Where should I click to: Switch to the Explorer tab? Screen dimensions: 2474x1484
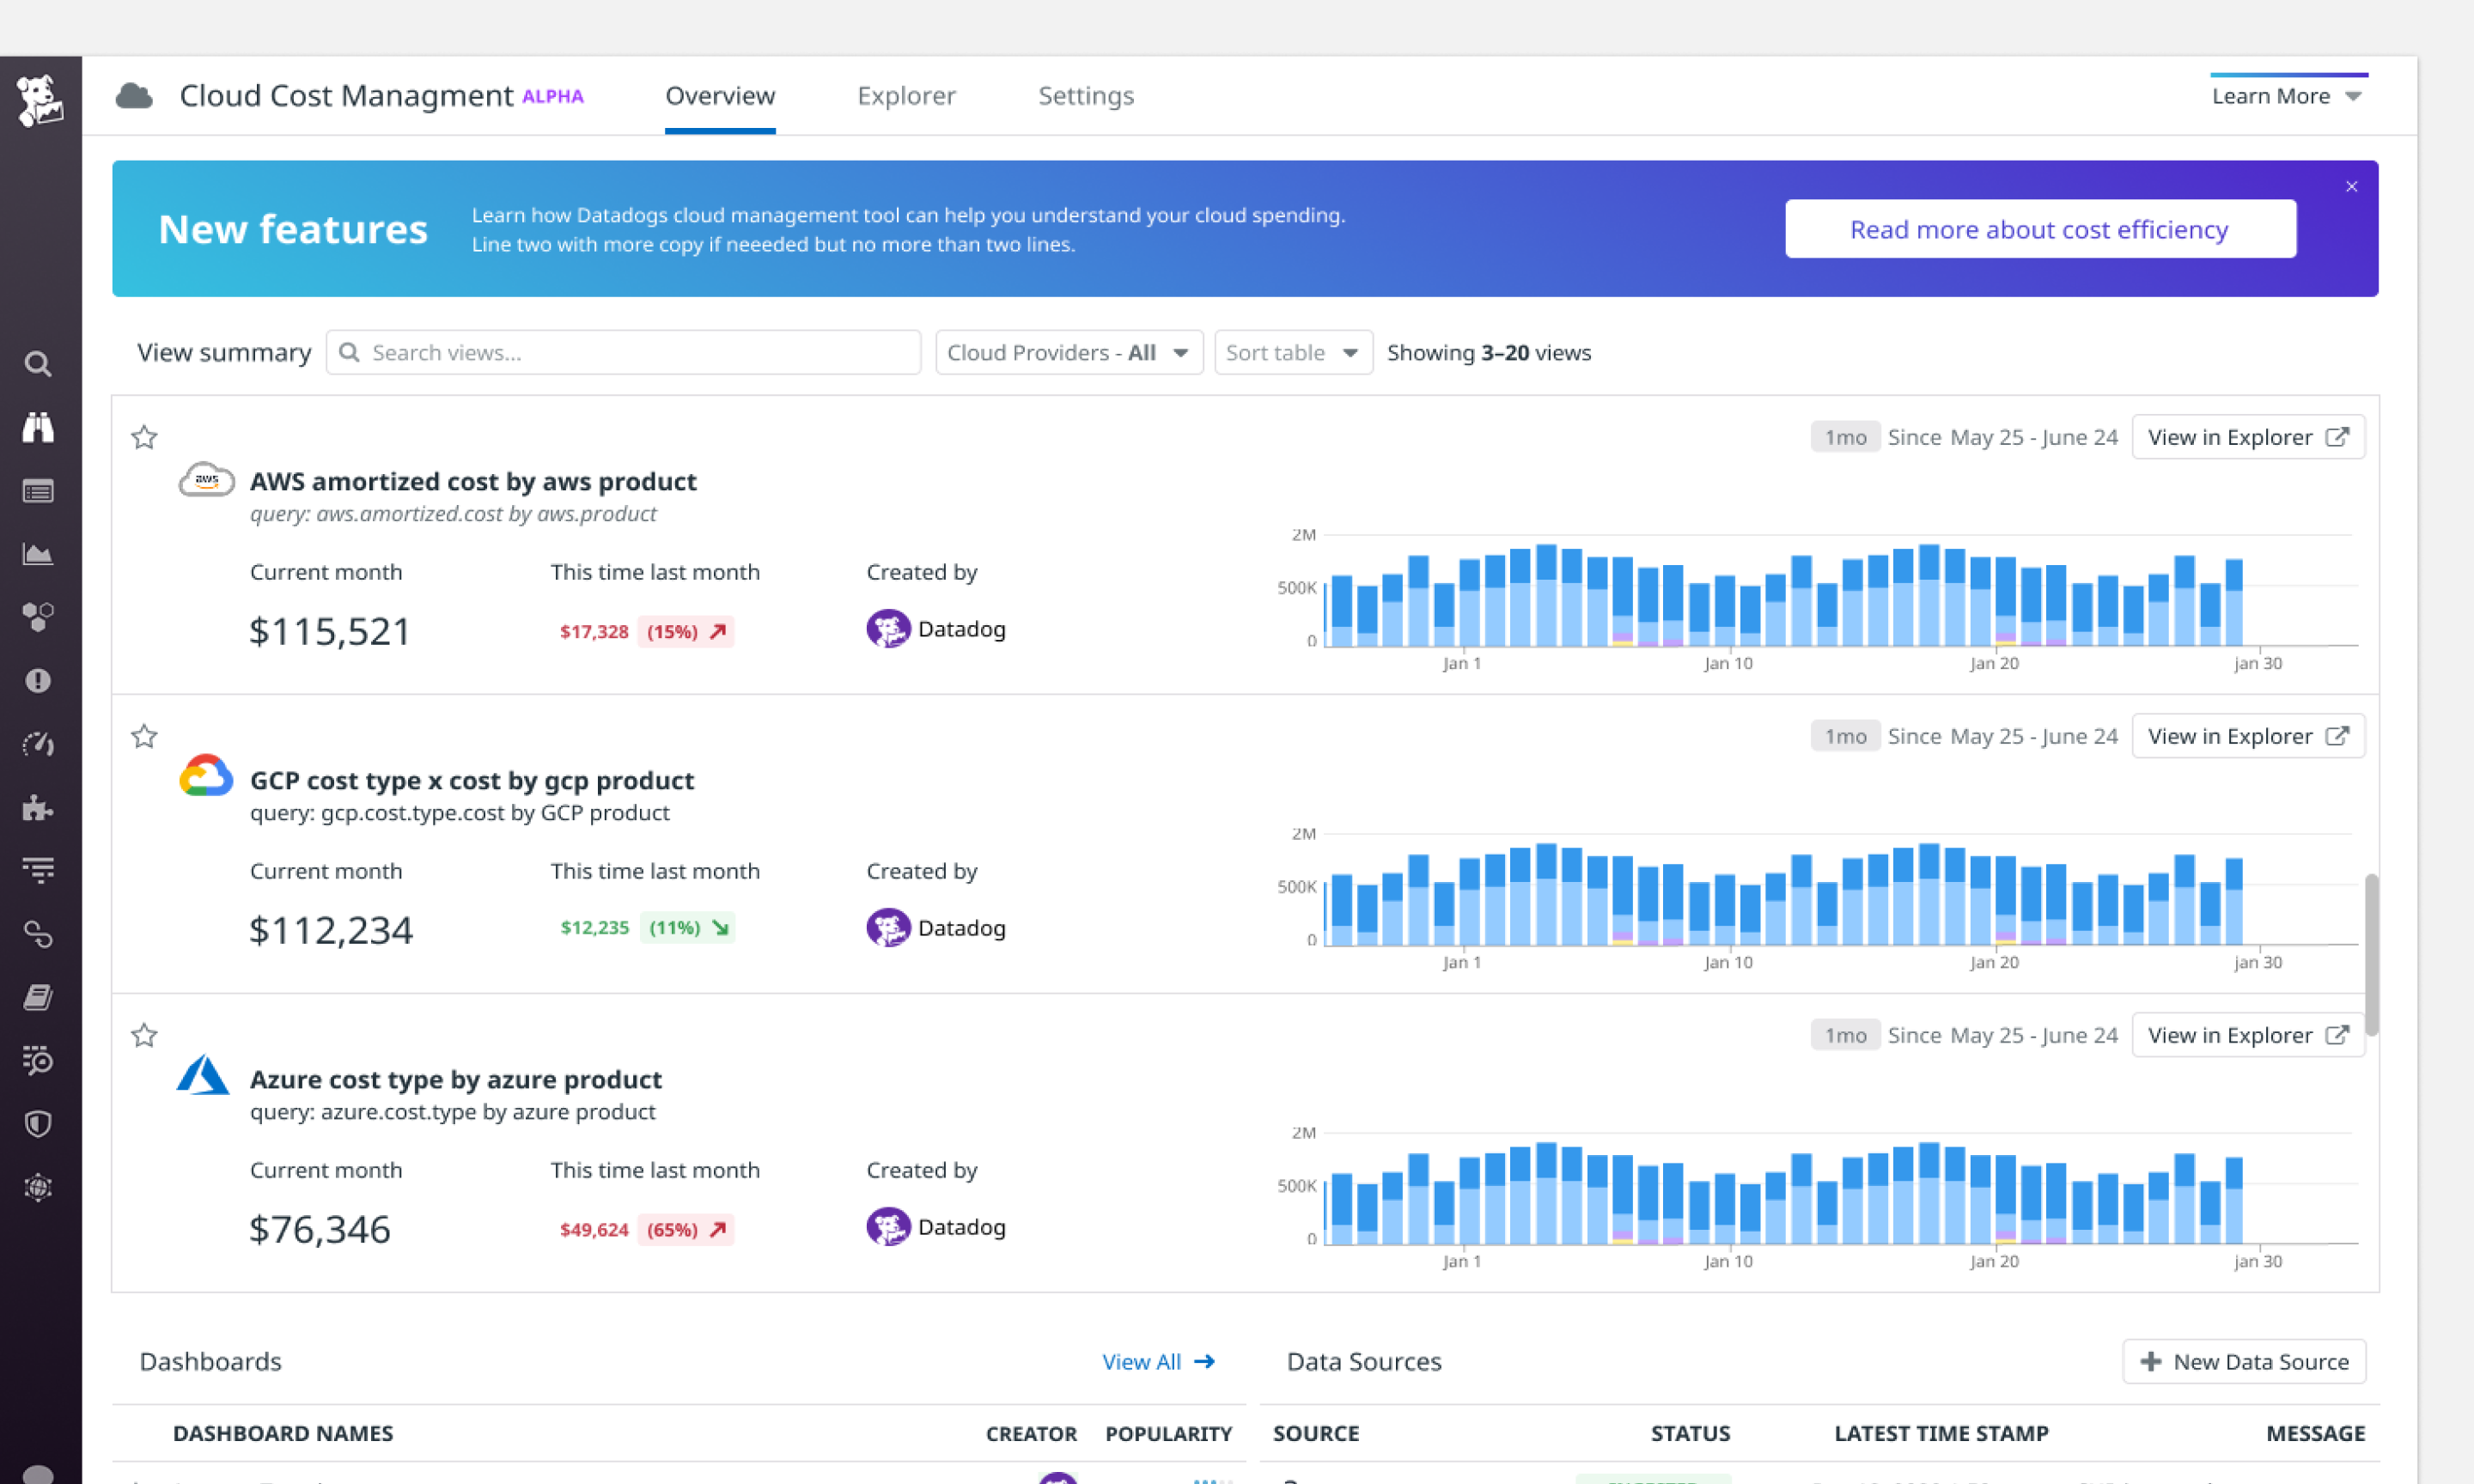coord(906,96)
